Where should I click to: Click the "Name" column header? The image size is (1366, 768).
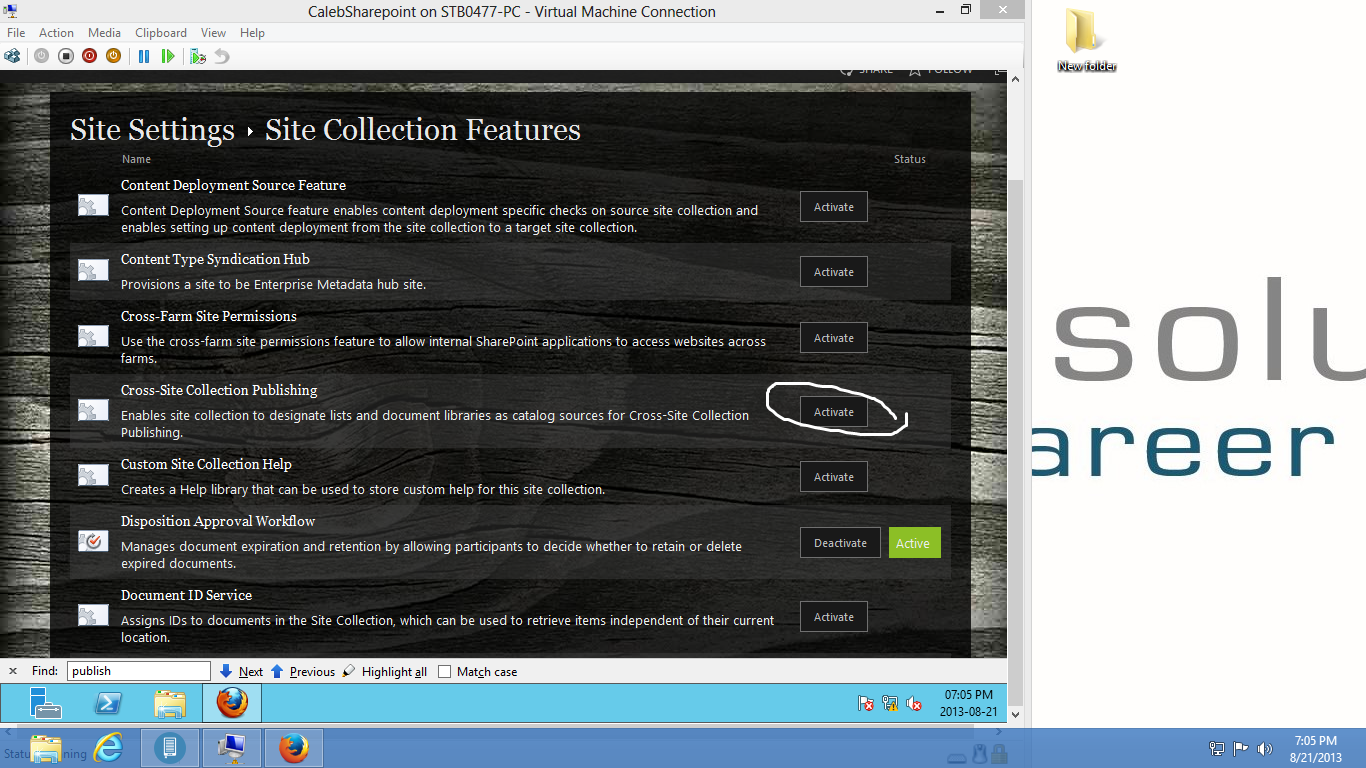tap(137, 159)
